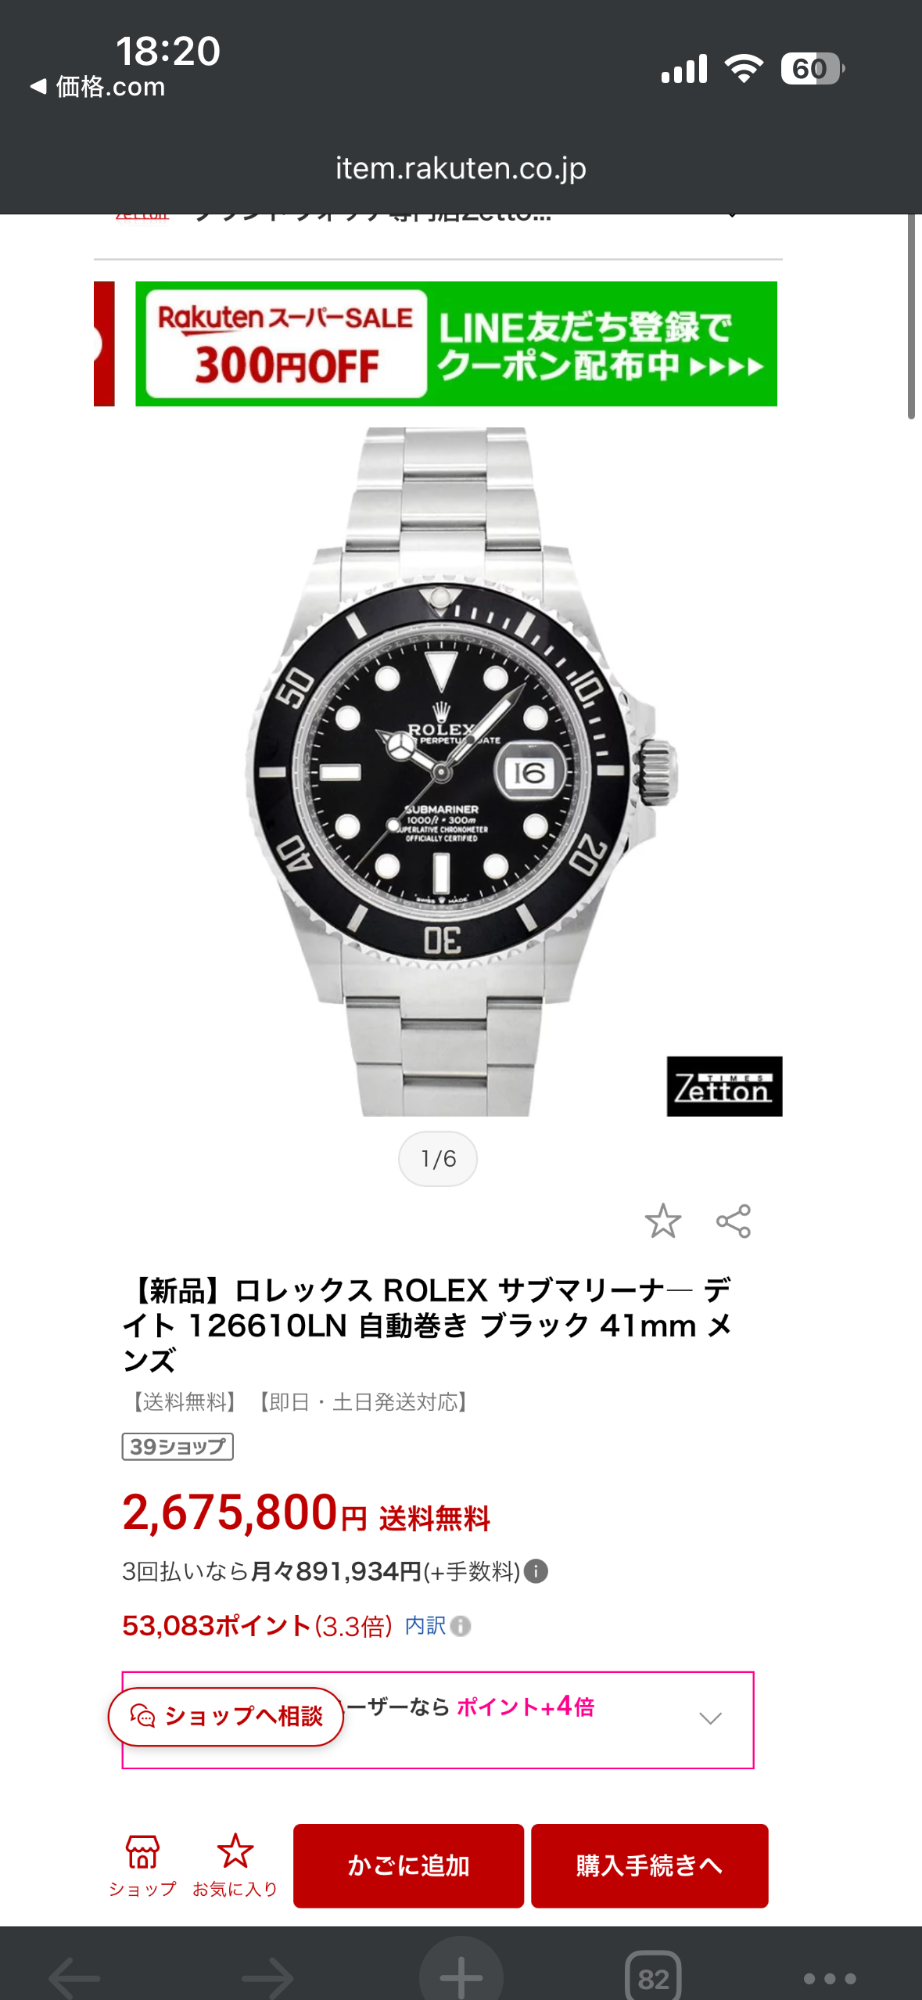Return to 価格.com app via back link
Viewport: 922px width, 2000px height.
coord(98,87)
